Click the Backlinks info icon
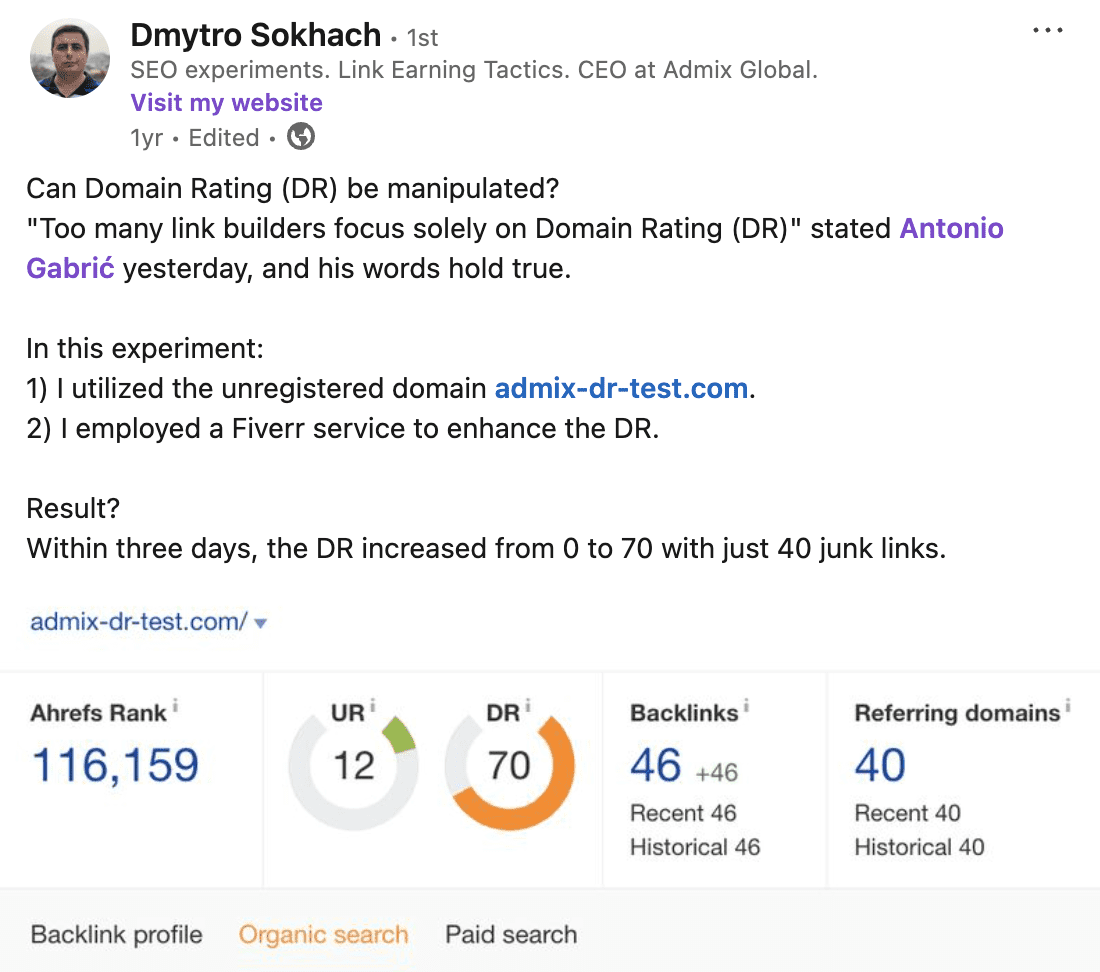 click(x=746, y=705)
